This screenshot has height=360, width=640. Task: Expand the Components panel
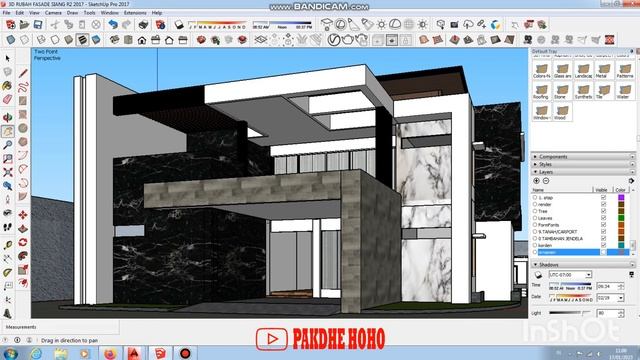coord(583,157)
